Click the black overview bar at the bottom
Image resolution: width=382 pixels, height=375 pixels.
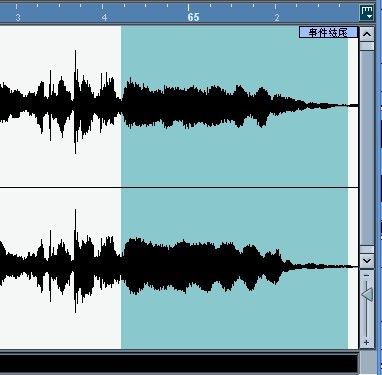point(179,363)
